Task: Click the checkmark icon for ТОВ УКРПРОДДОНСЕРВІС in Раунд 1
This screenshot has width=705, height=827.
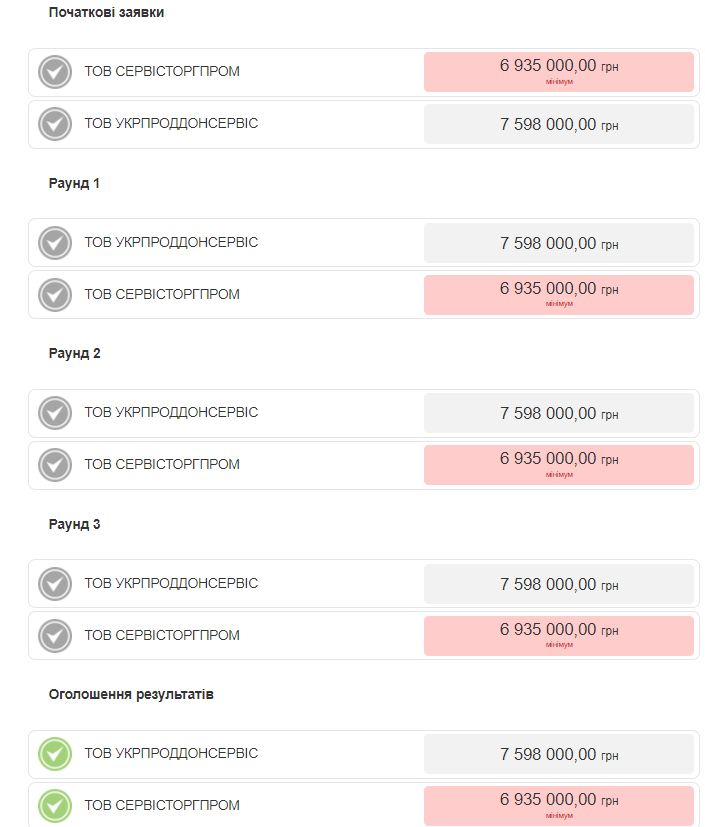Action: [x=55, y=243]
